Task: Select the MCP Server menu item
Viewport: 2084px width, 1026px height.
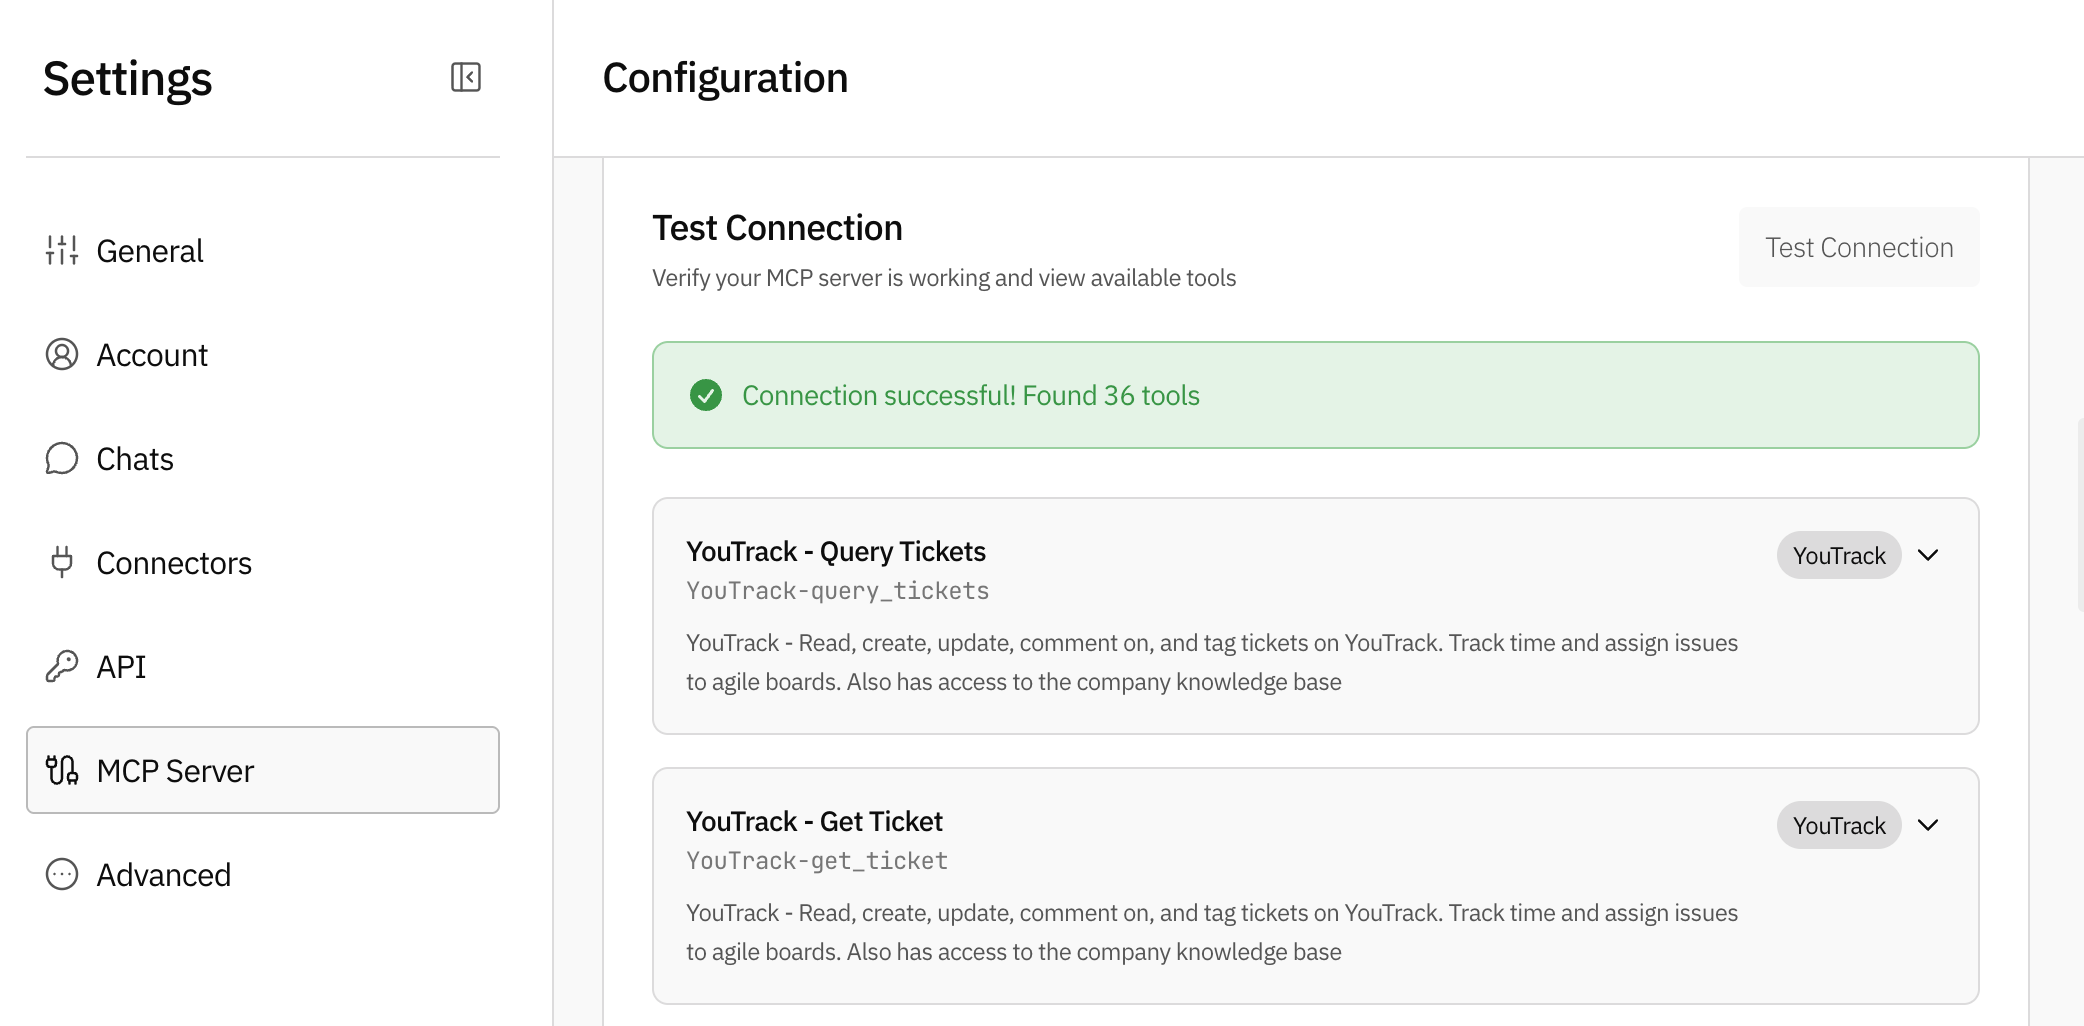Action: 263,770
